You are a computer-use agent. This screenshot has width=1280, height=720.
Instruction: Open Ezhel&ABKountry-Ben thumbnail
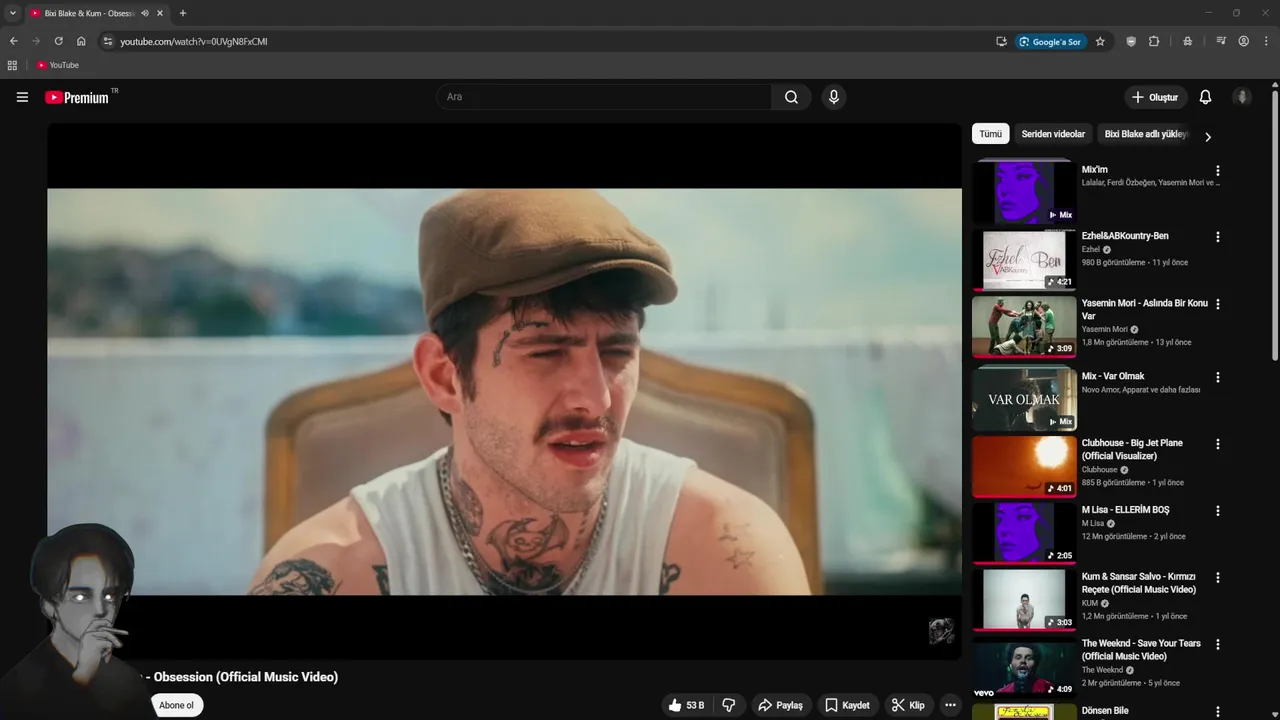(x=1024, y=259)
